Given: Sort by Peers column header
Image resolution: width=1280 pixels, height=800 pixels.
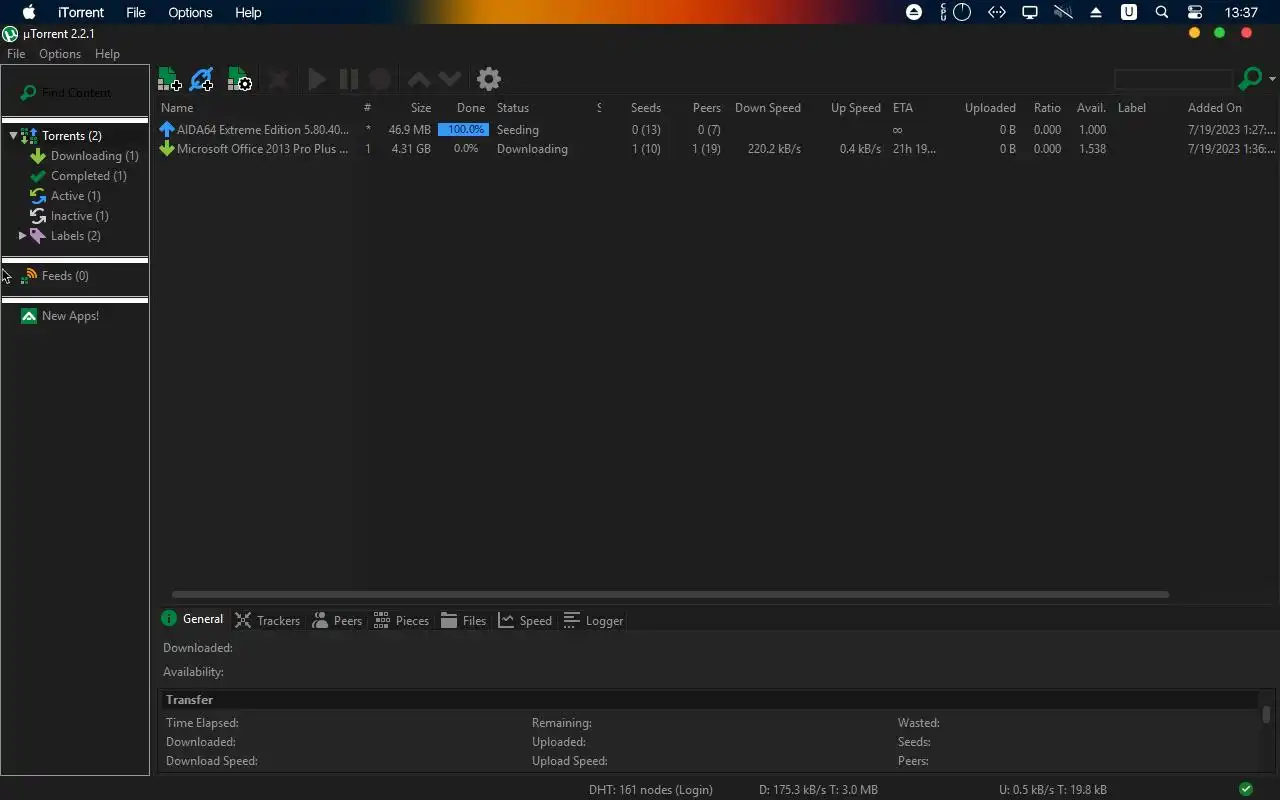Looking at the screenshot, I should [707, 108].
